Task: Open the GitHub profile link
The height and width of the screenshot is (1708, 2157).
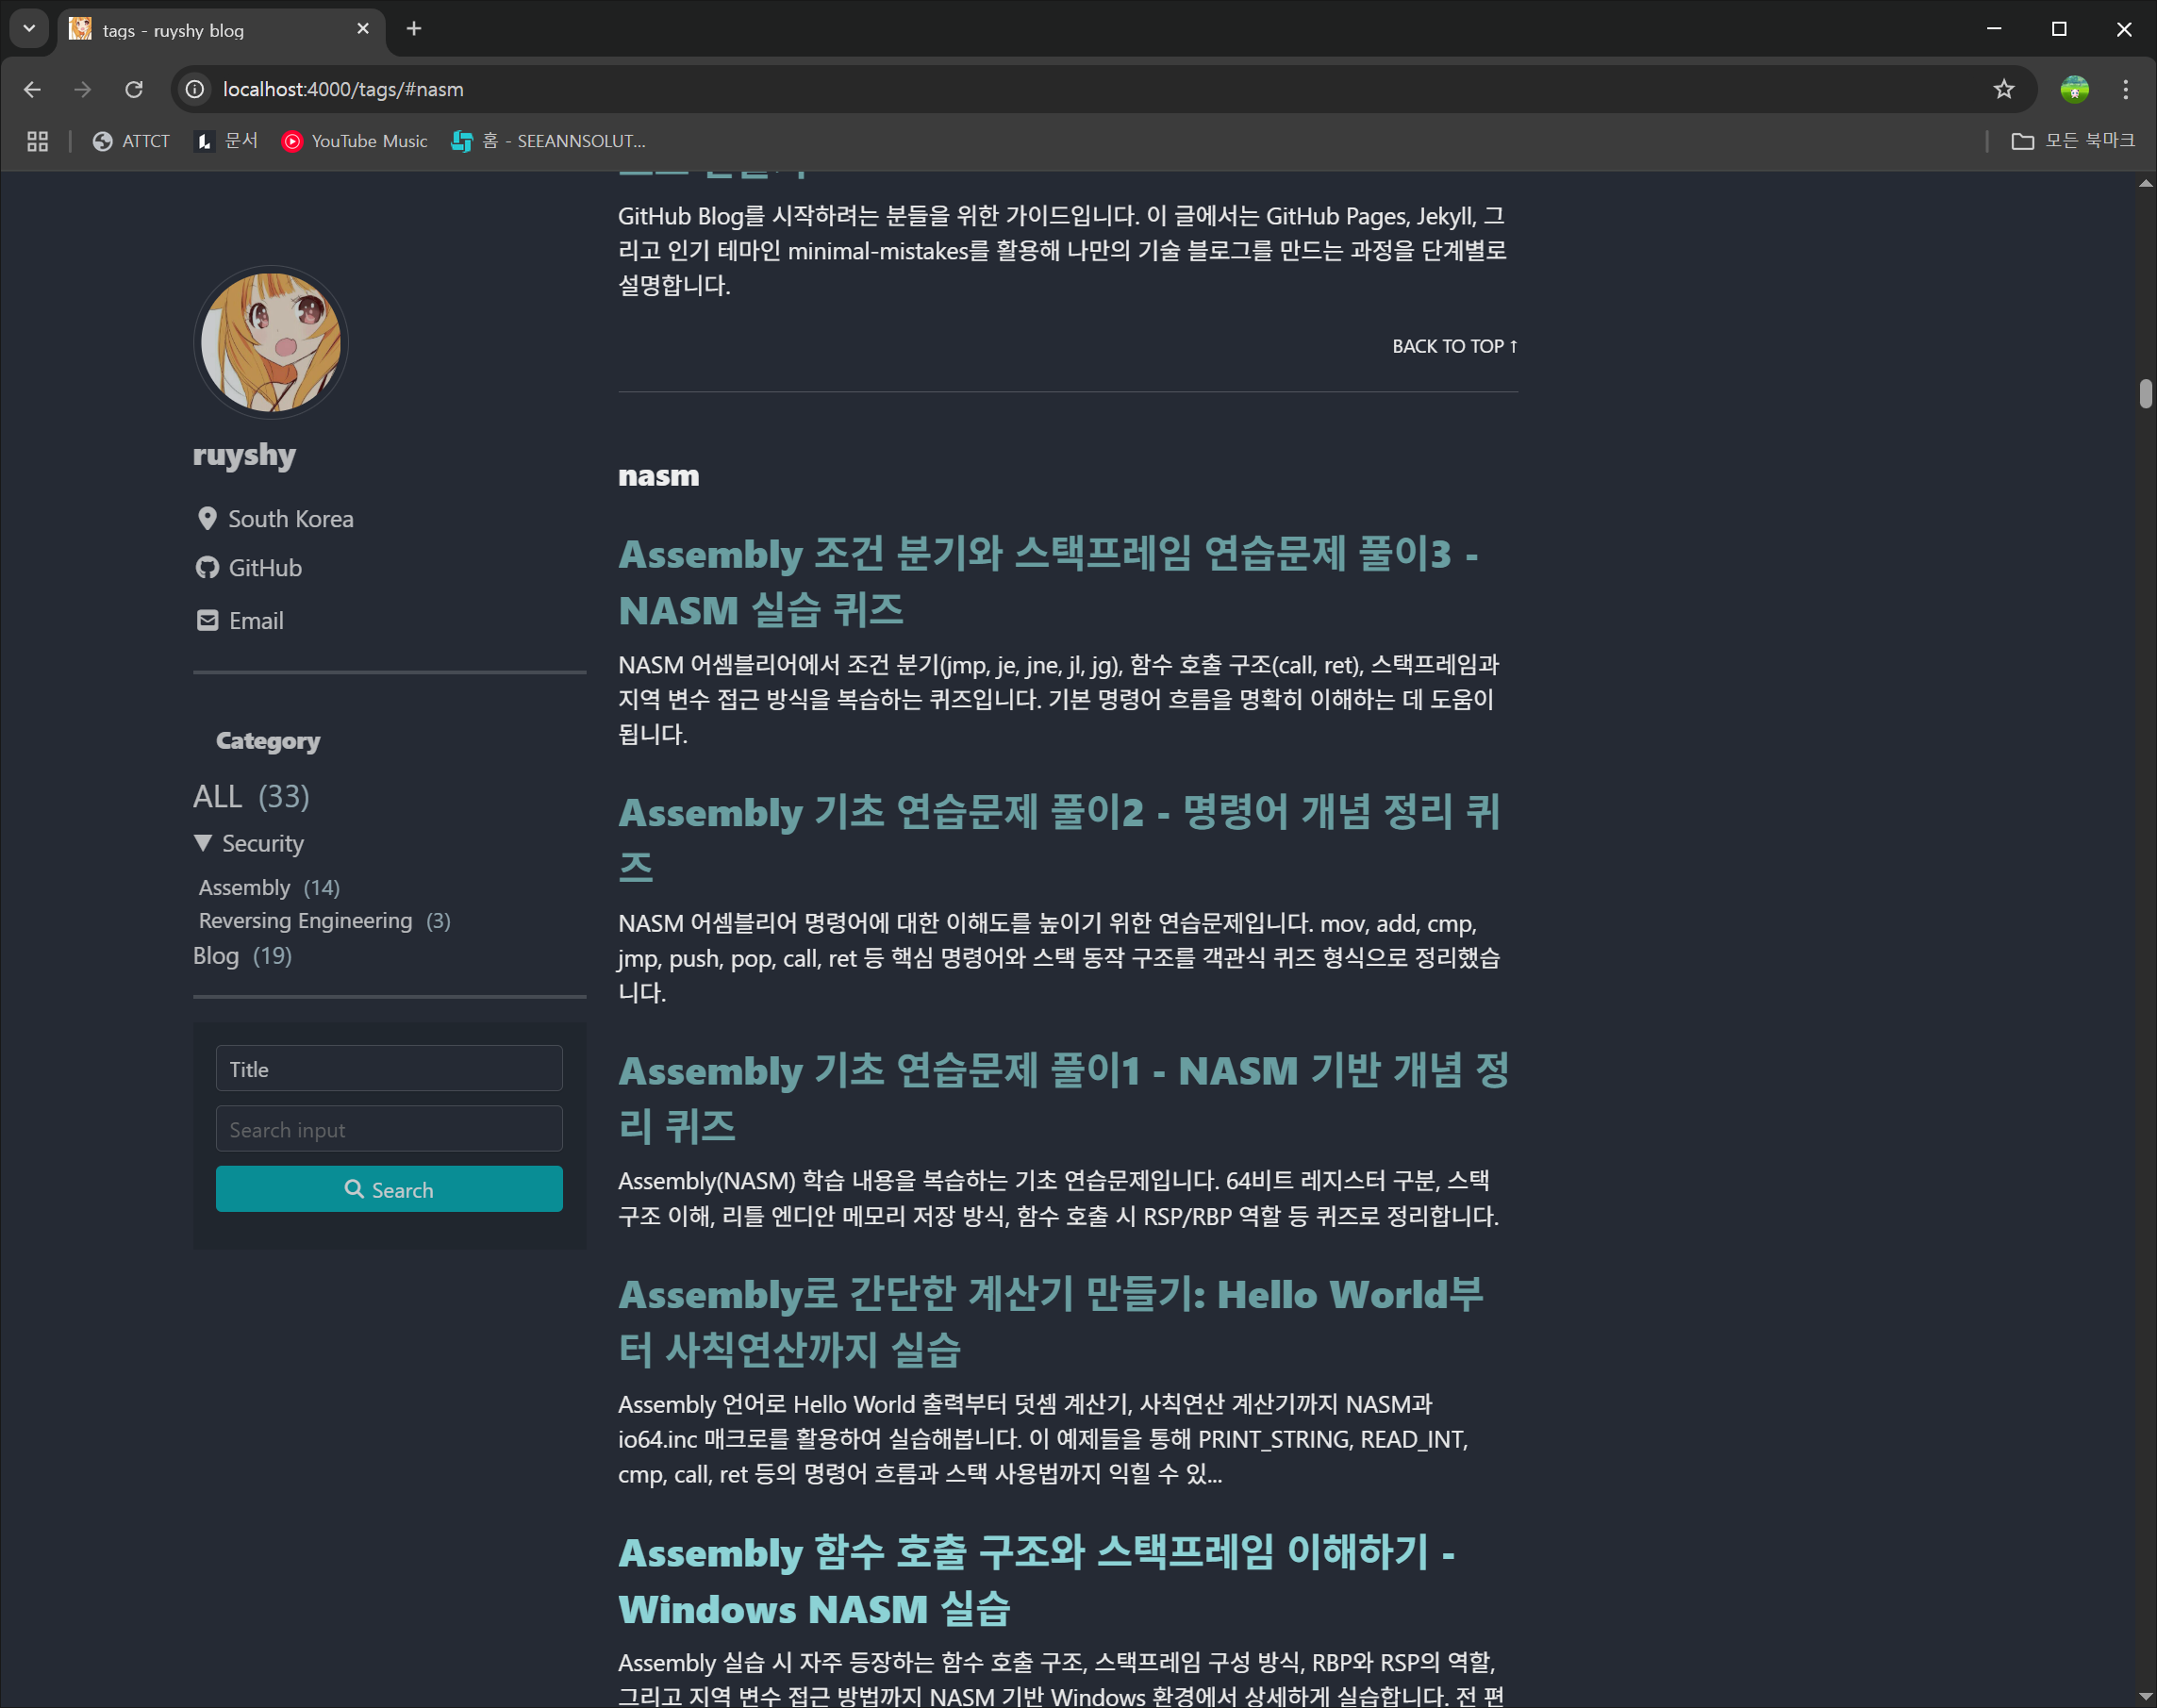Action: point(265,568)
